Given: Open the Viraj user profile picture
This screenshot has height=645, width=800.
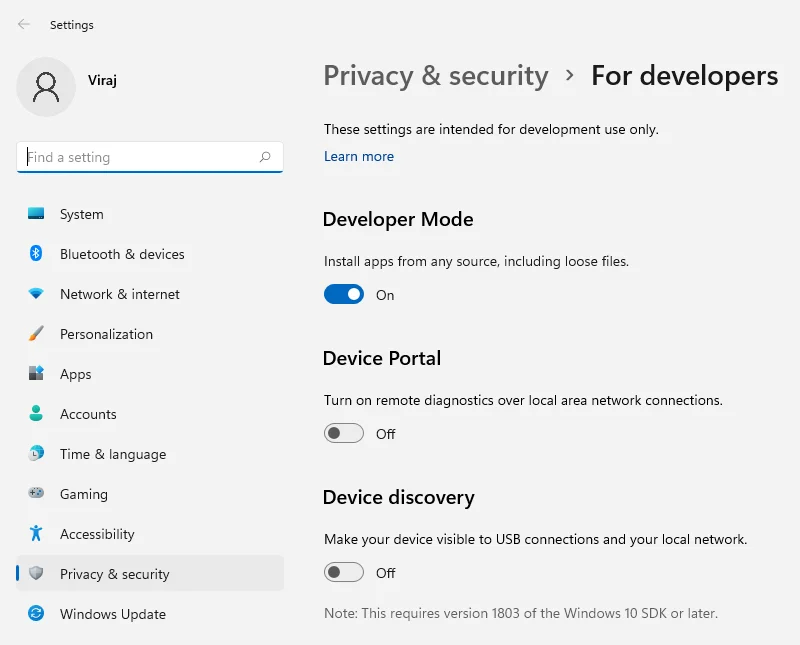Looking at the screenshot, I should point(46,87).
